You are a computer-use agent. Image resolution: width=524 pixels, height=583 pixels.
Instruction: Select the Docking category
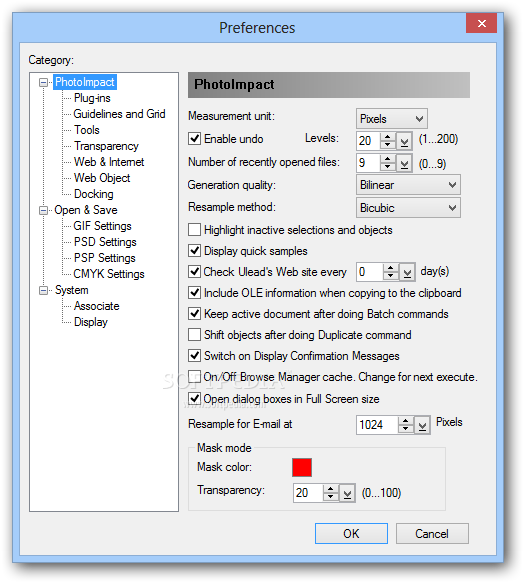tap(94, 194)
